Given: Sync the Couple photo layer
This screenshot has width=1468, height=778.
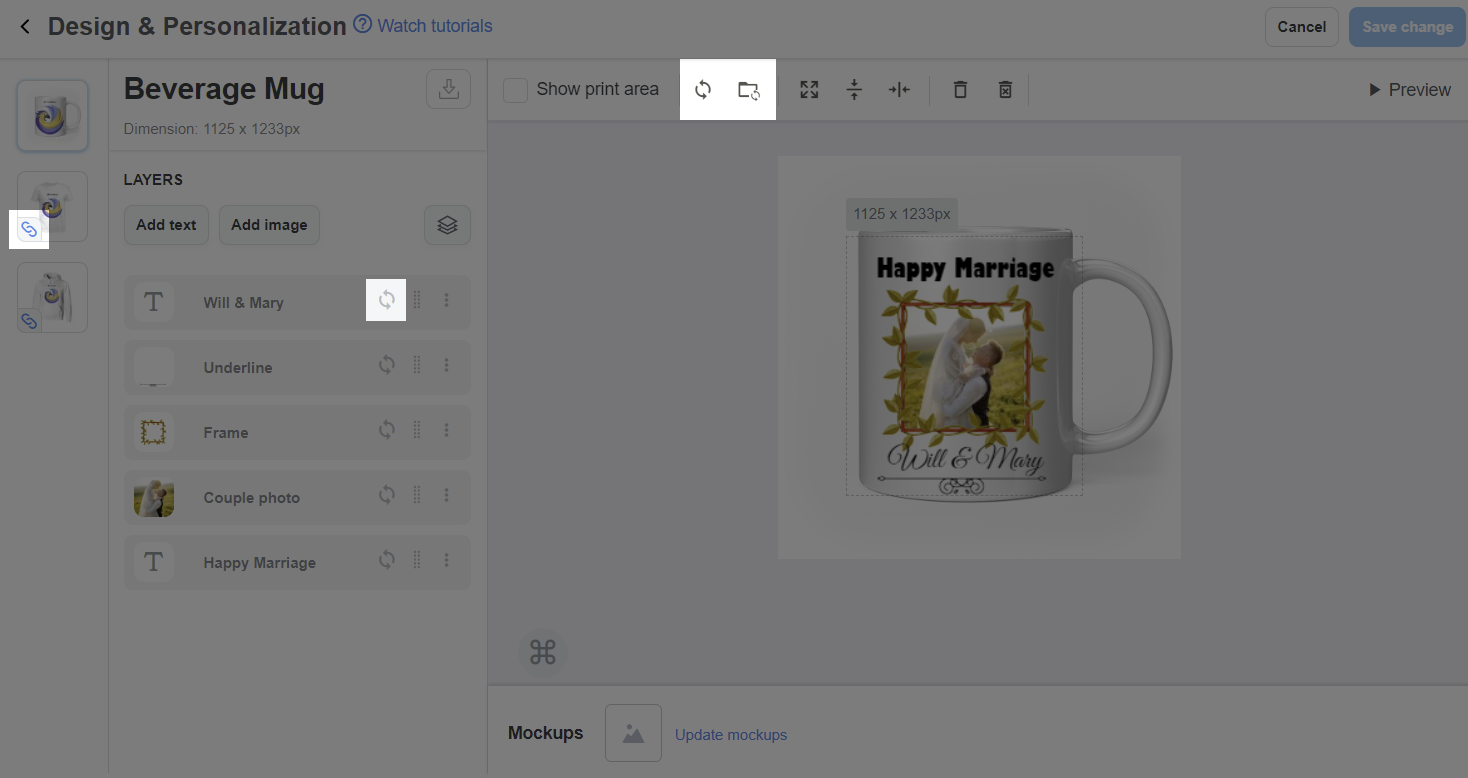Looking at the screenshot, I should point(386,495).
